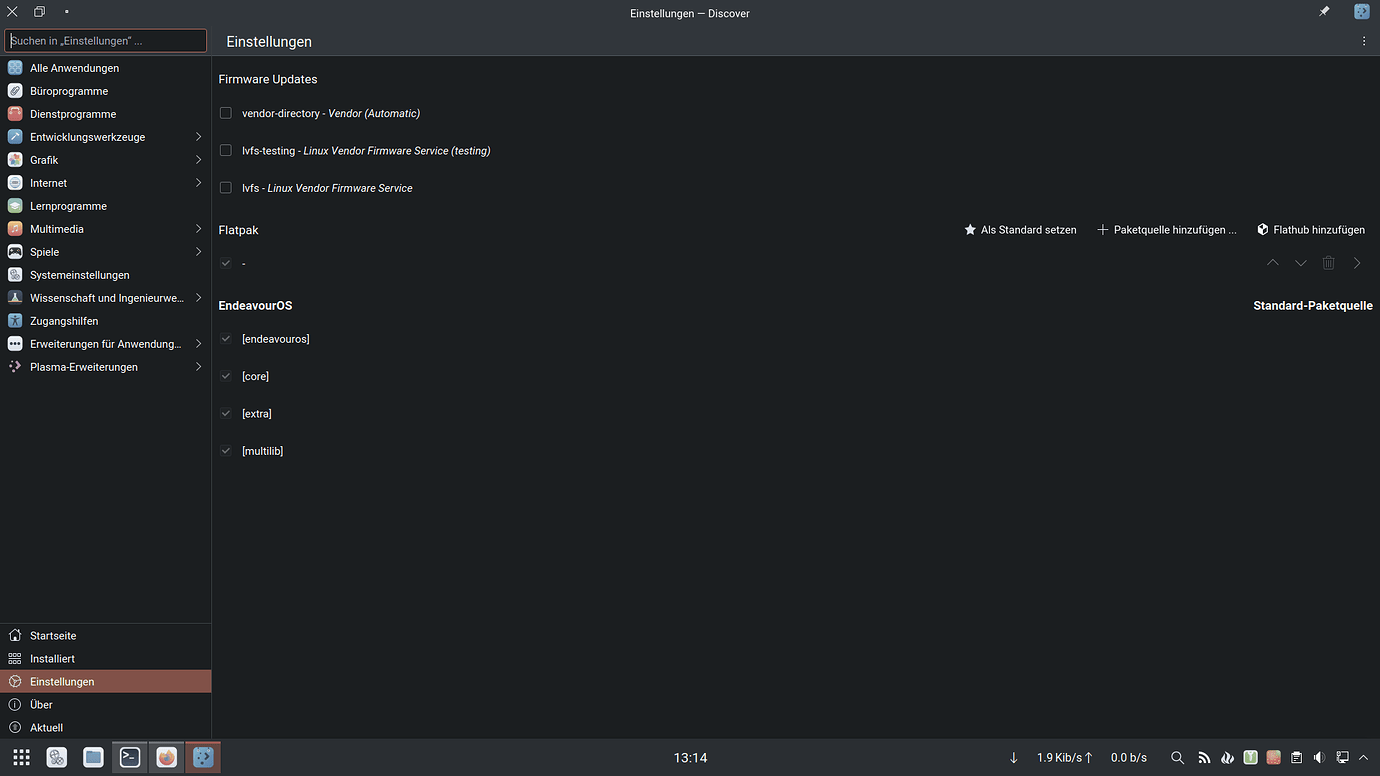Image resolution: width=1380 pixels, height=776 pixels.
Task: Click the down arrow next to the Flatpak source
Action: (1300, 262)
